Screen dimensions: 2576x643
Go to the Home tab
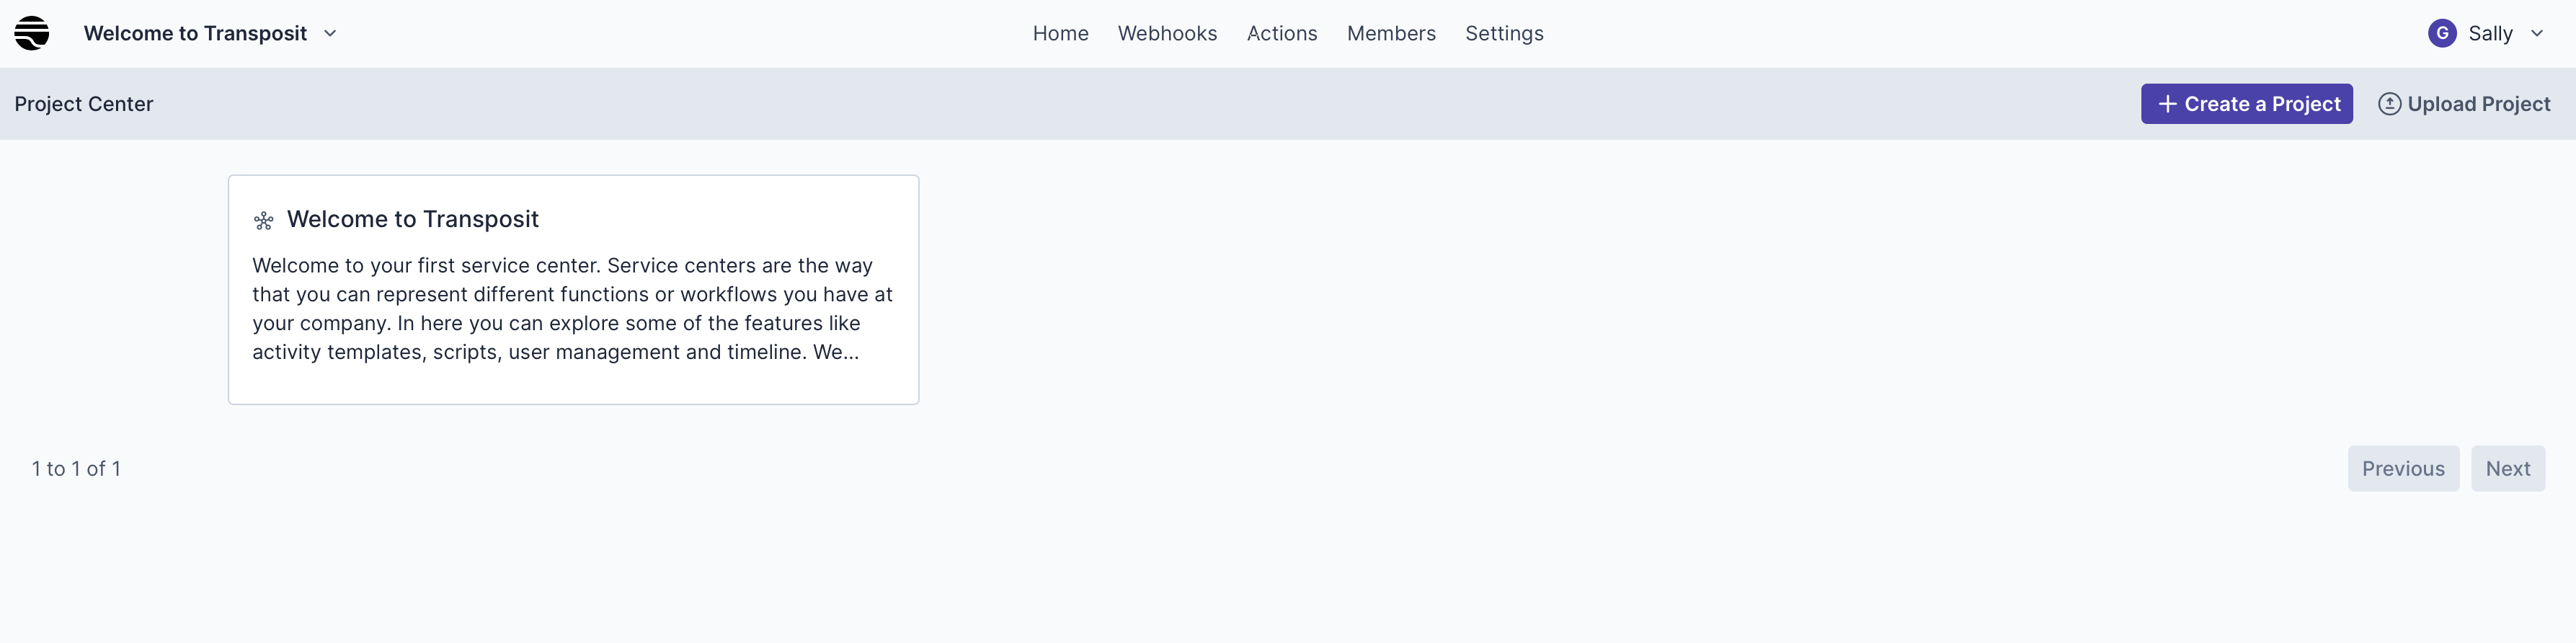pyautogui.click(x=1060, y=33)
